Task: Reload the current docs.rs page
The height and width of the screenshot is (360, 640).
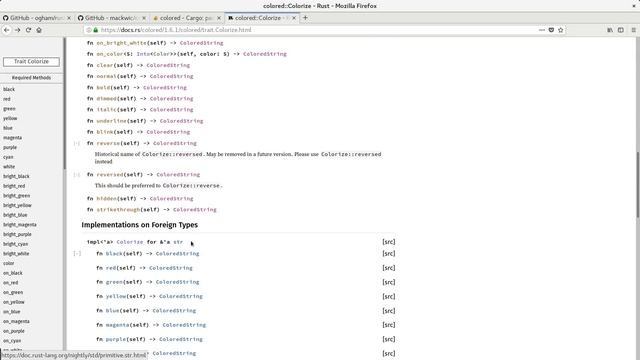Action: tap(28, 30)
